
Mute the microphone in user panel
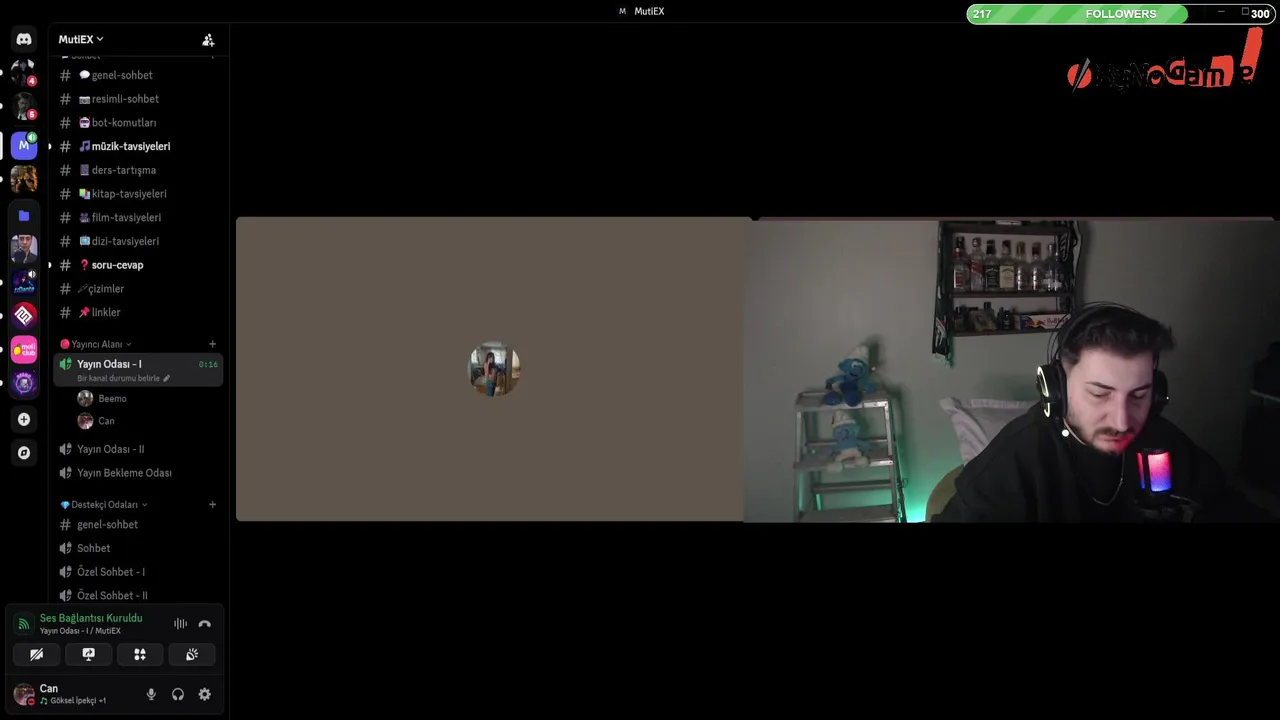[x=151, y=694]
